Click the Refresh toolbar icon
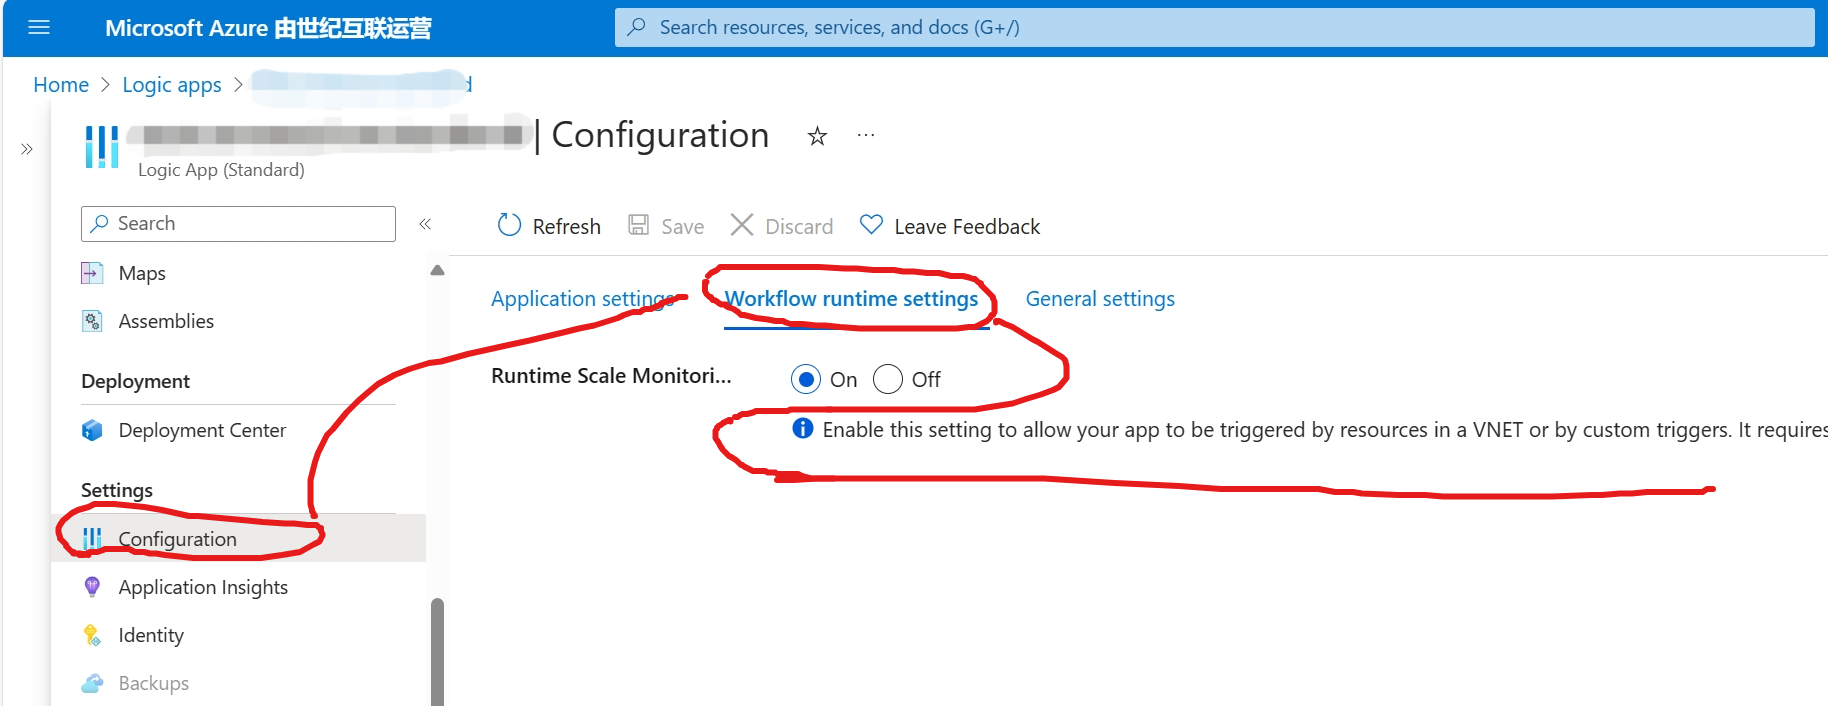The width and height of the screenshot is (1828, 706). coord(510,225)
